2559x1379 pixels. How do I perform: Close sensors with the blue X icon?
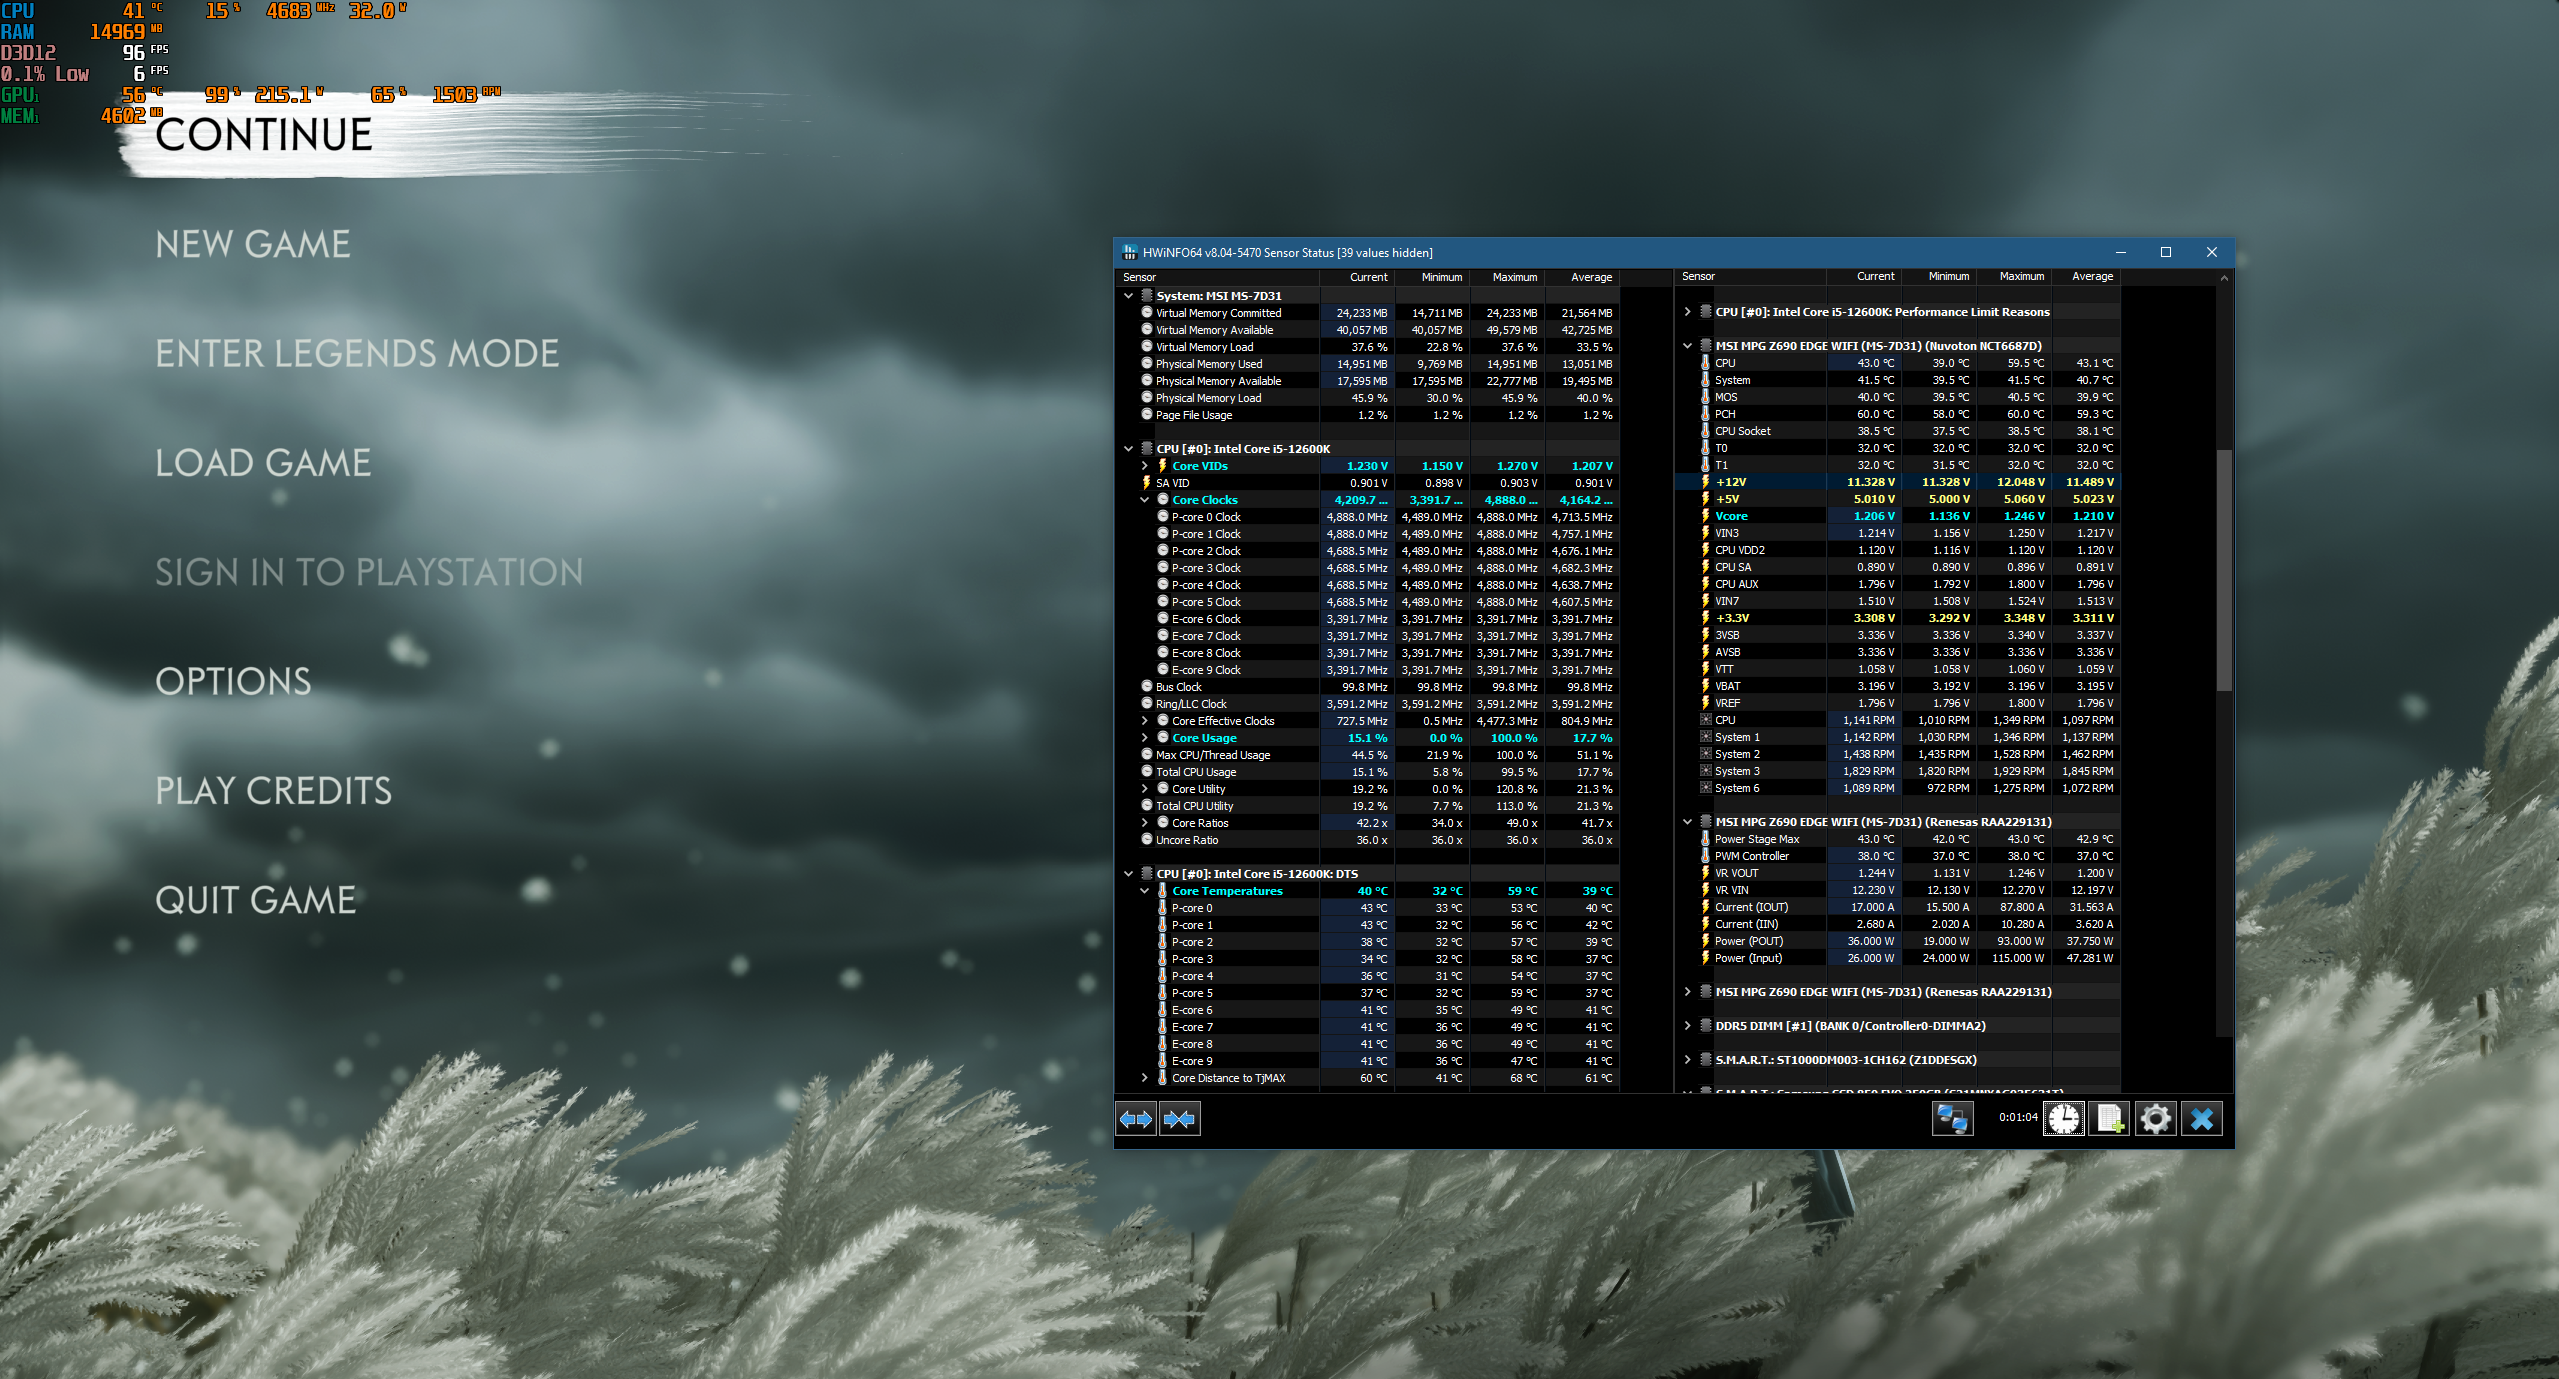[x=2202, y=1118]
